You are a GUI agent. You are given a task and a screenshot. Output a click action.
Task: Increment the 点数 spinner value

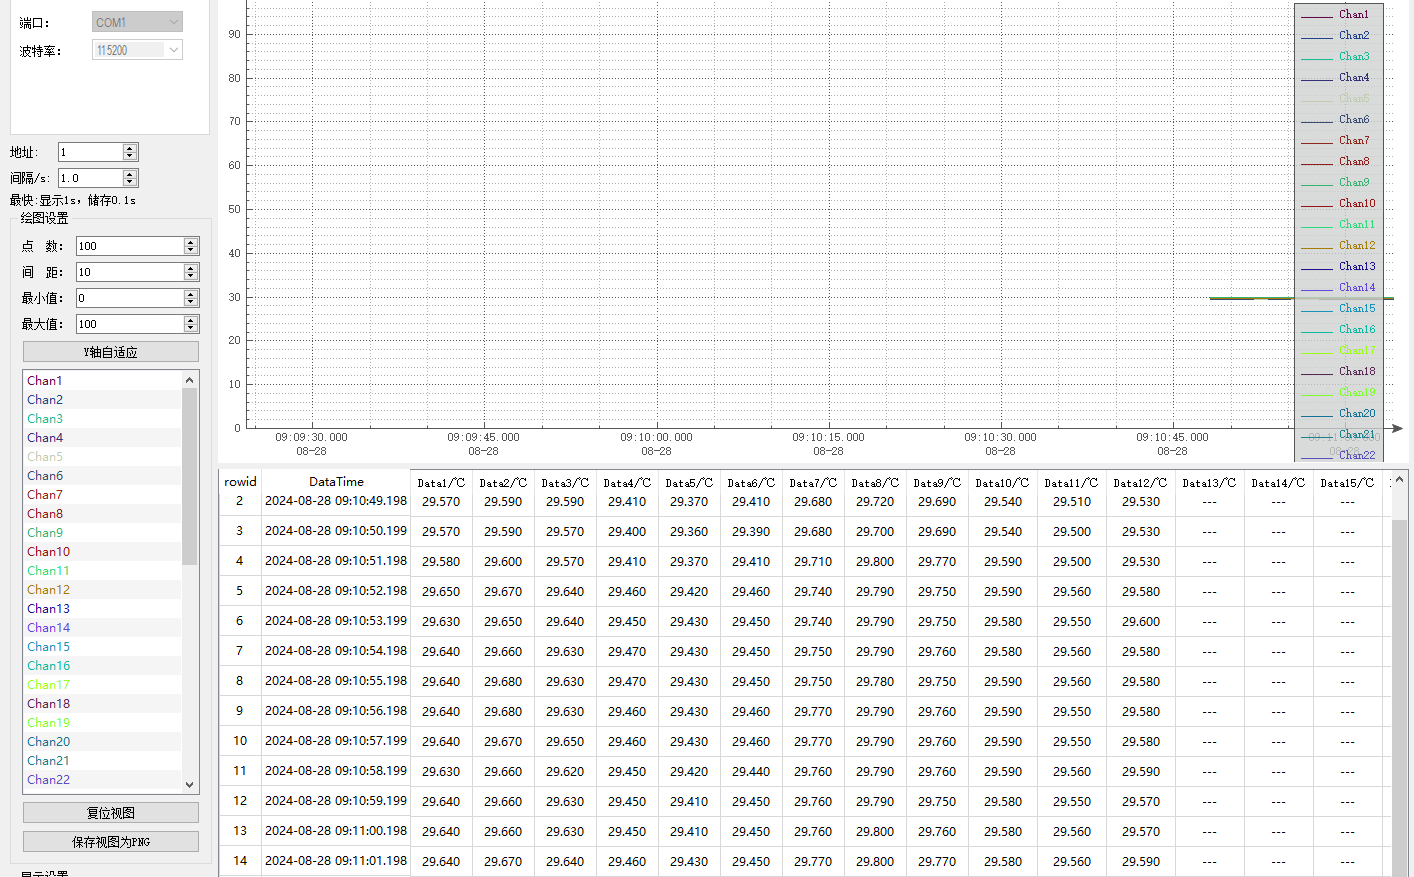(x=190, y=242)
